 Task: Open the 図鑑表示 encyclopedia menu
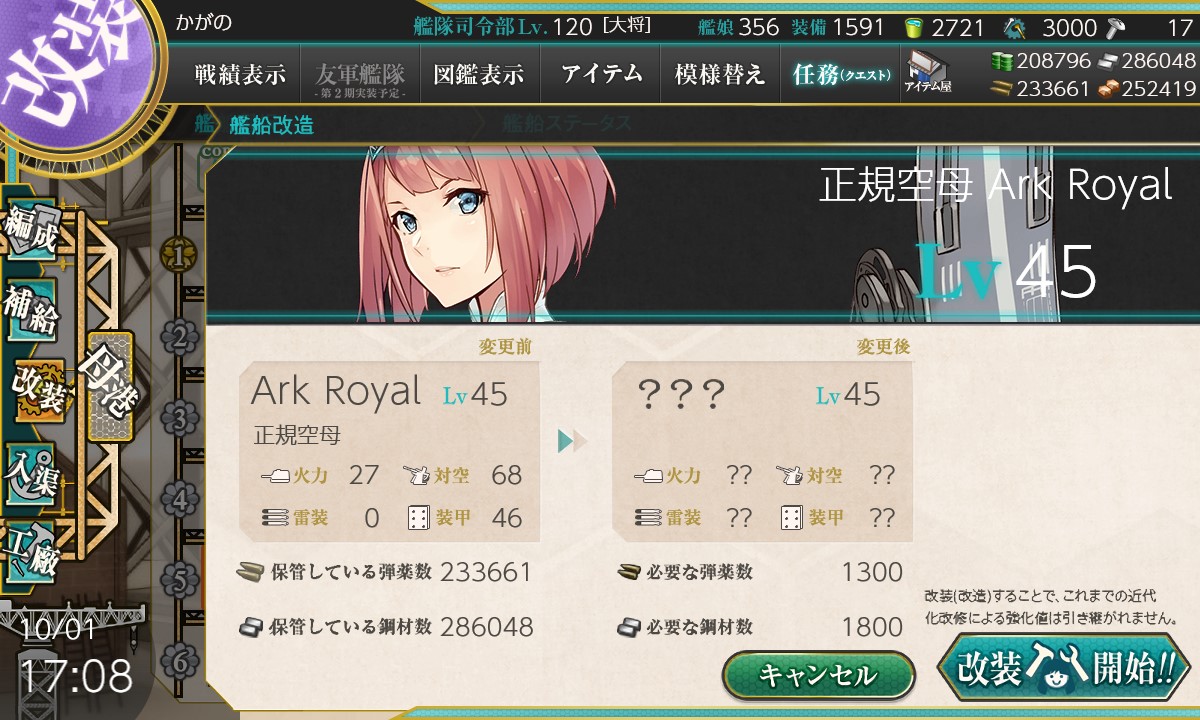(x=479, y=74)
